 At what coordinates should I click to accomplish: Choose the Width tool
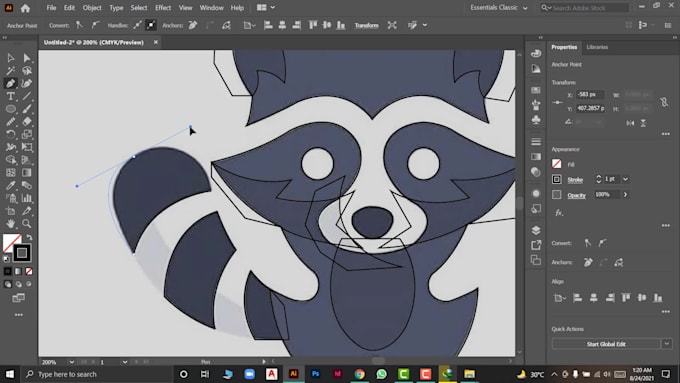tap(10, 147)
